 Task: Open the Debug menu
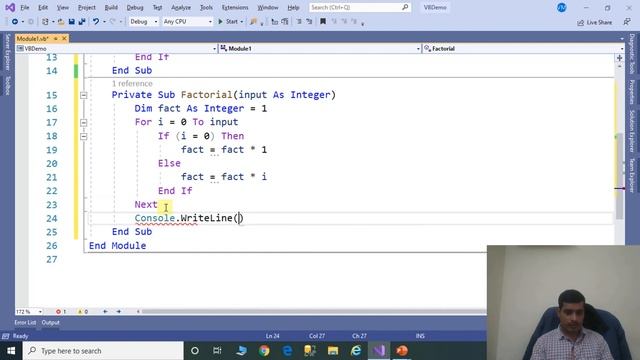pos(135,7)
